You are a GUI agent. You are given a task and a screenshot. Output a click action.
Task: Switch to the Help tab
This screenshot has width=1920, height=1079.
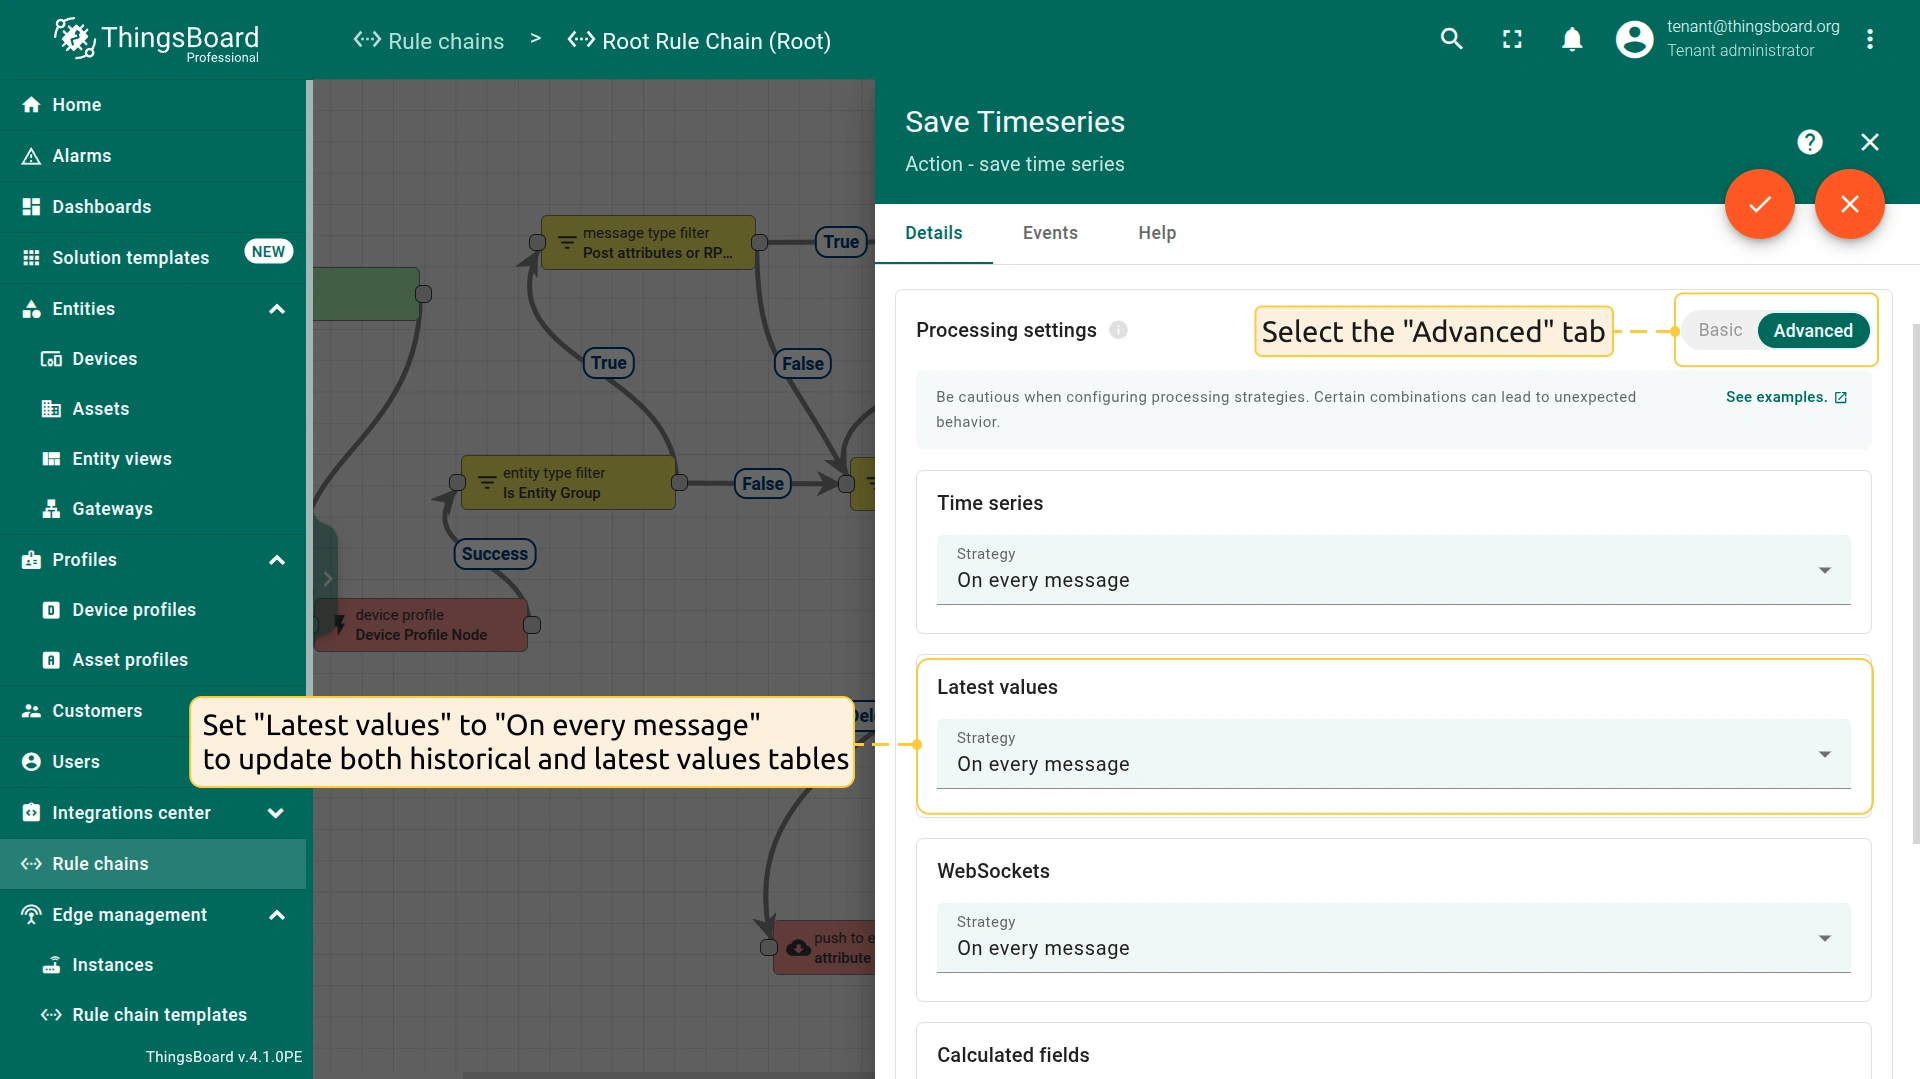[x=1156, y=233]
